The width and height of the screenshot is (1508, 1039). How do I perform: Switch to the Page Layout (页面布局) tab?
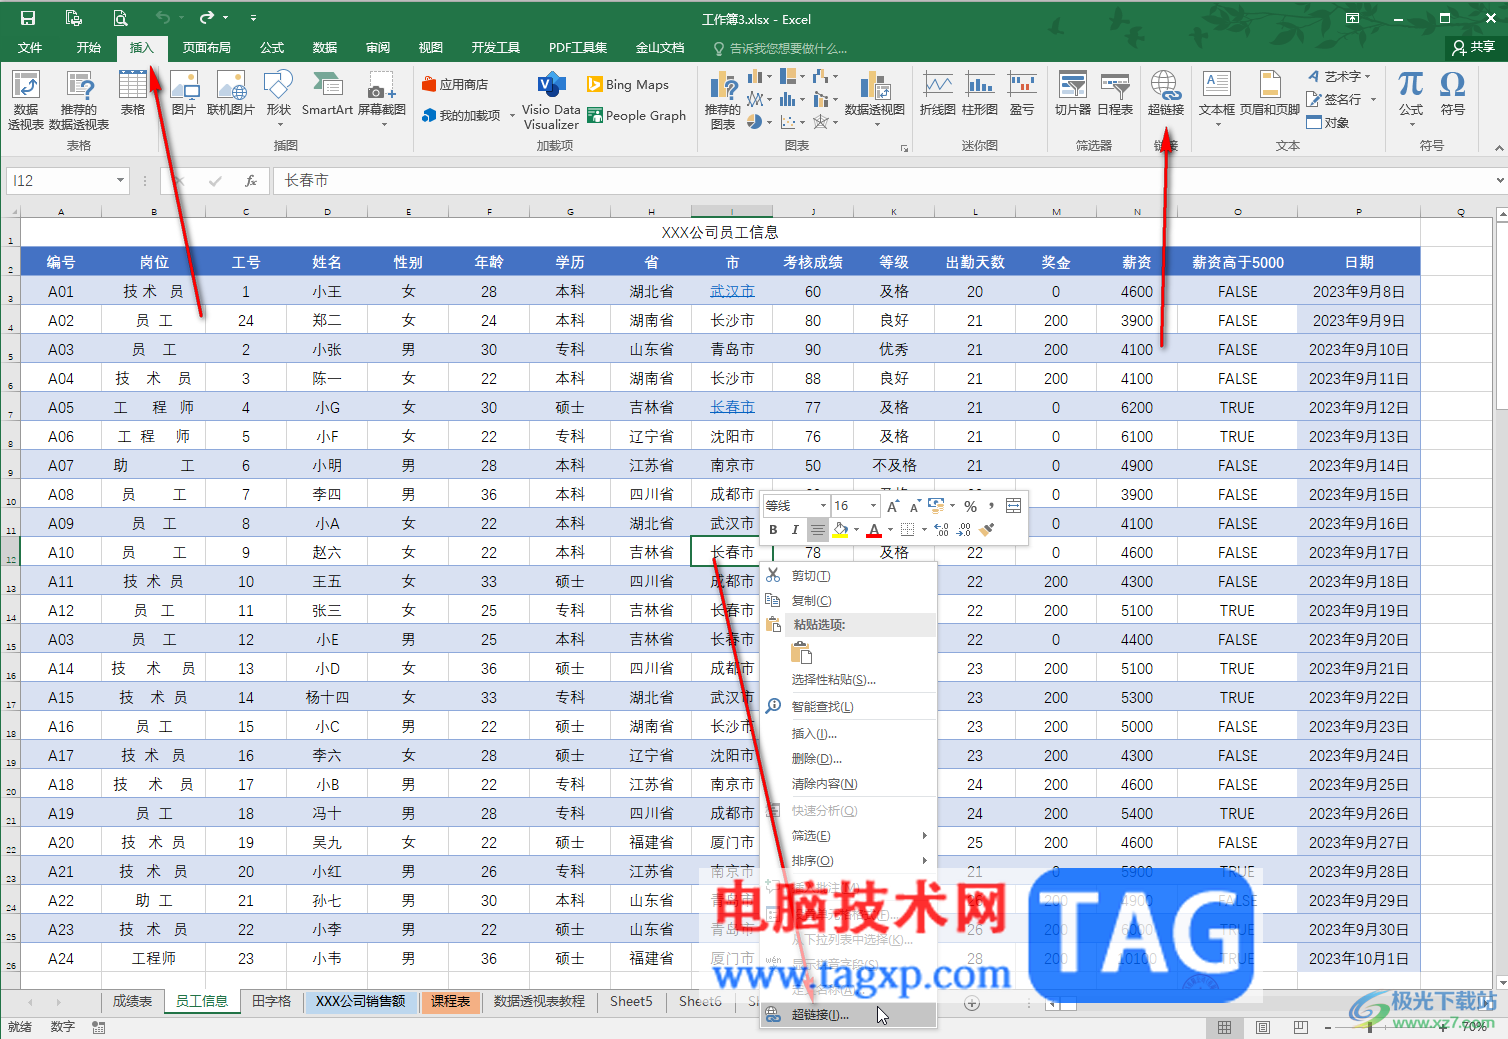click(x=207, y=47)
